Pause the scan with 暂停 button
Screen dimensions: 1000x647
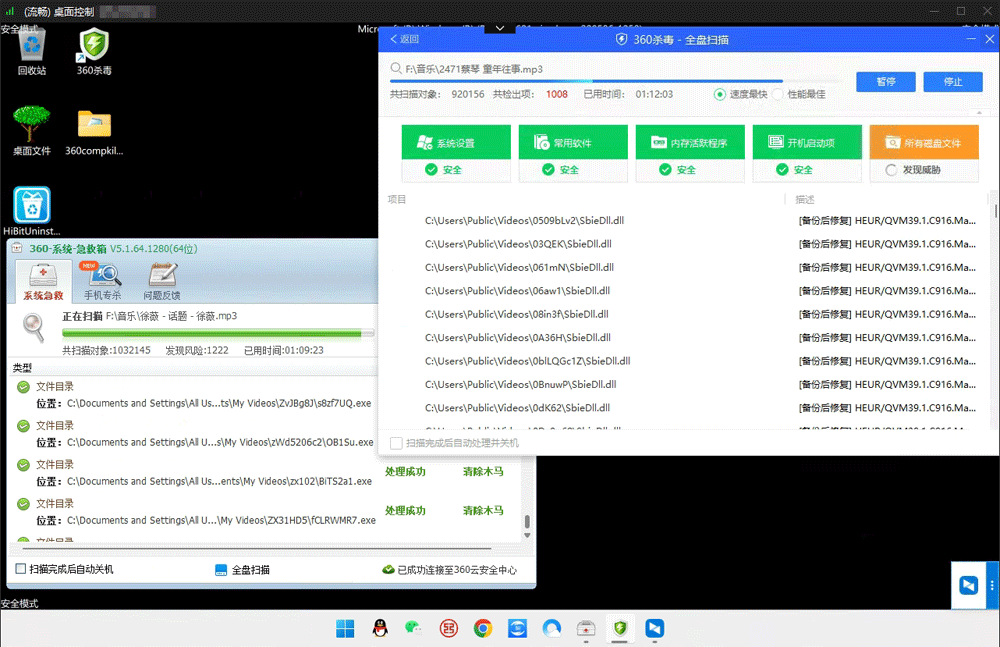(x=885, y=81)
